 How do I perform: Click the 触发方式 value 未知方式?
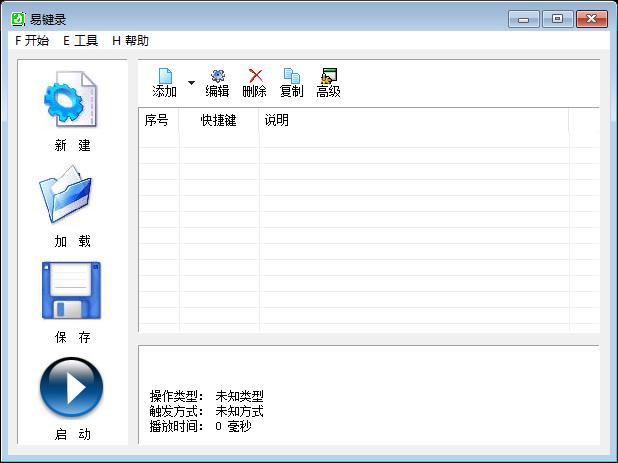(239, 411)
